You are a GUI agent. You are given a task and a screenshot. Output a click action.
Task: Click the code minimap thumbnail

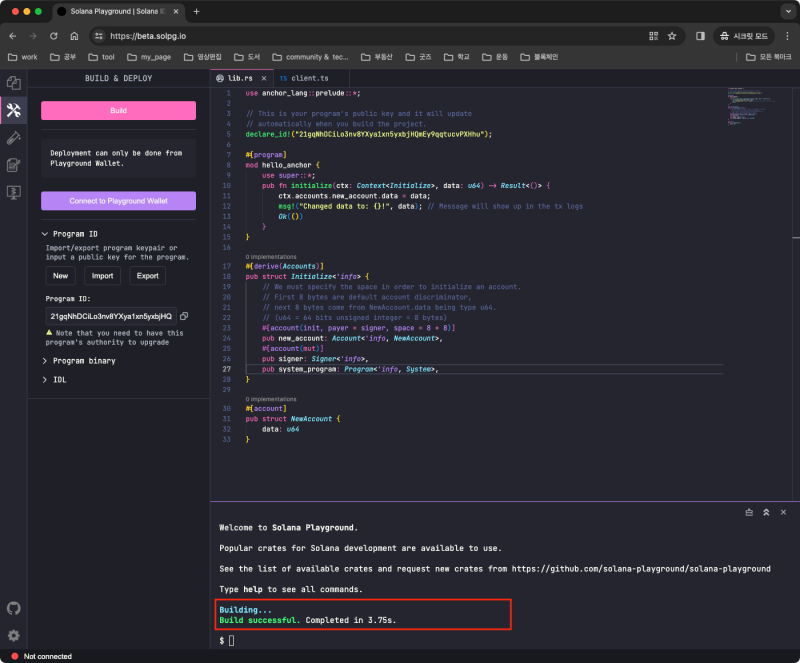point(752,107)
